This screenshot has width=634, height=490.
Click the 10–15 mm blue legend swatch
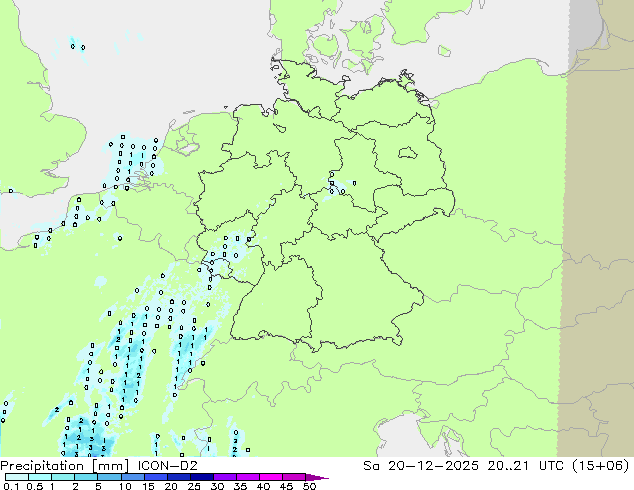click(x=132, y=477)
